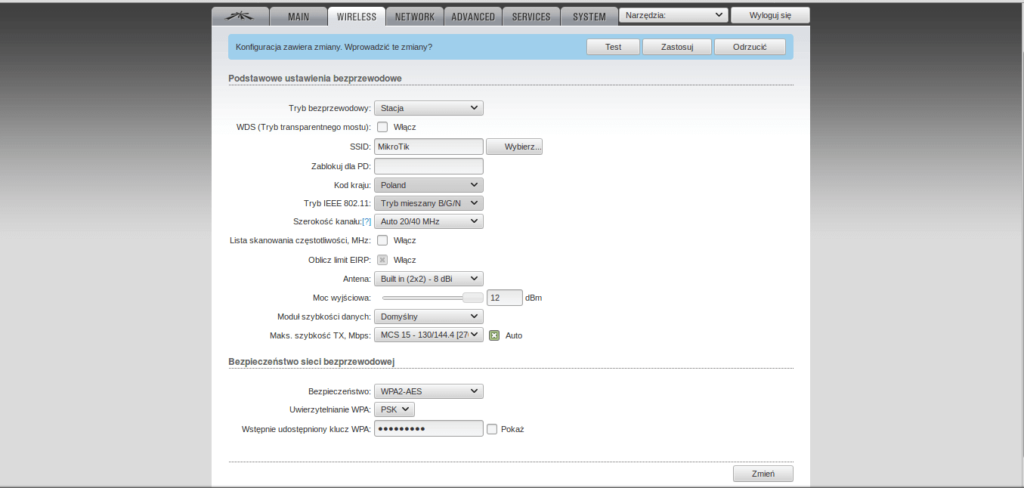
Task: Open the channel width [?] help link
Action: 367,221
